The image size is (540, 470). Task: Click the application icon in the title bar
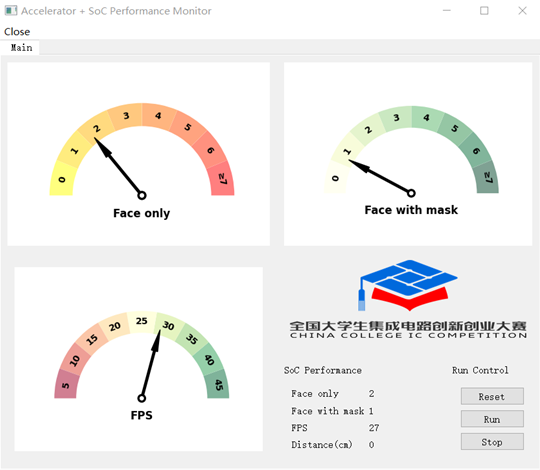coord(10,11)
